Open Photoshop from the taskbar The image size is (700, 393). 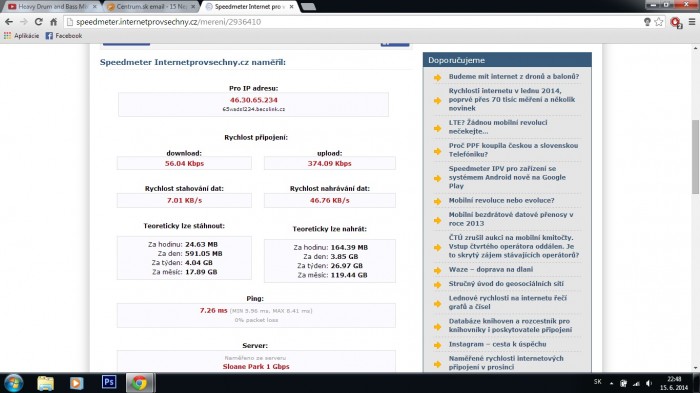click(x=109, y=382)
